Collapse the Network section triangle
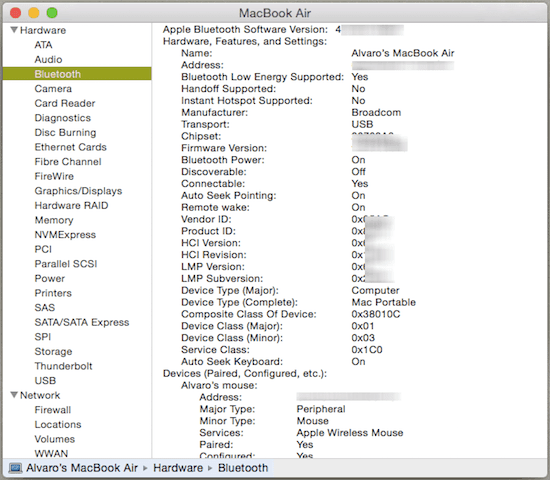This screenshot has height=480, width=550. coord(14,395)
